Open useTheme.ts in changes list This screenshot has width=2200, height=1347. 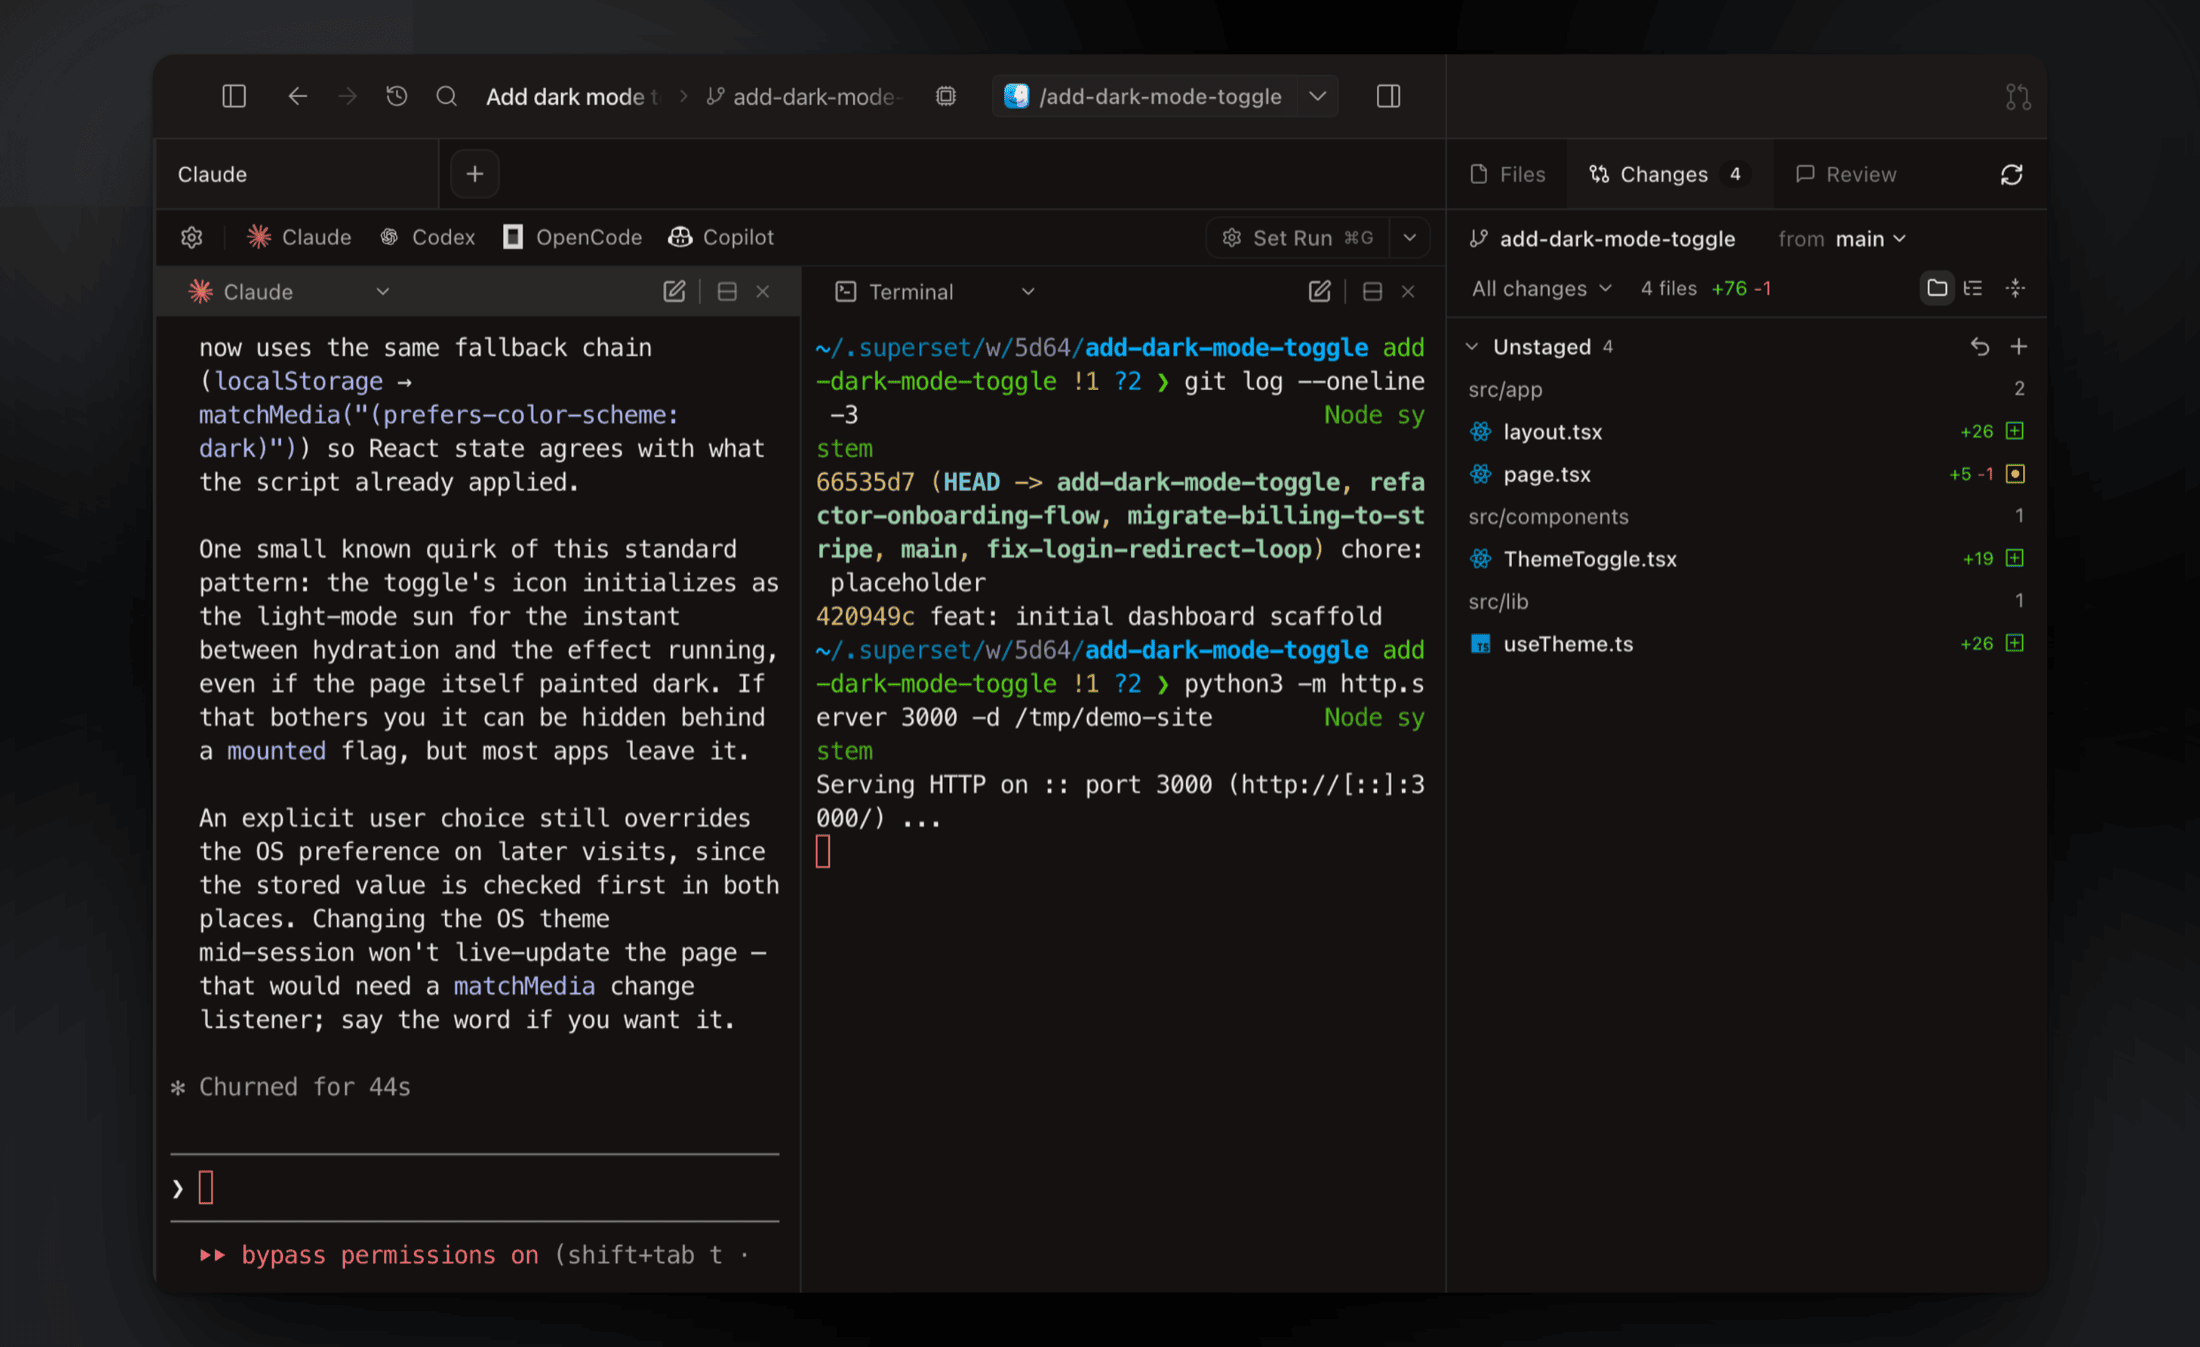click(1746, 644)
